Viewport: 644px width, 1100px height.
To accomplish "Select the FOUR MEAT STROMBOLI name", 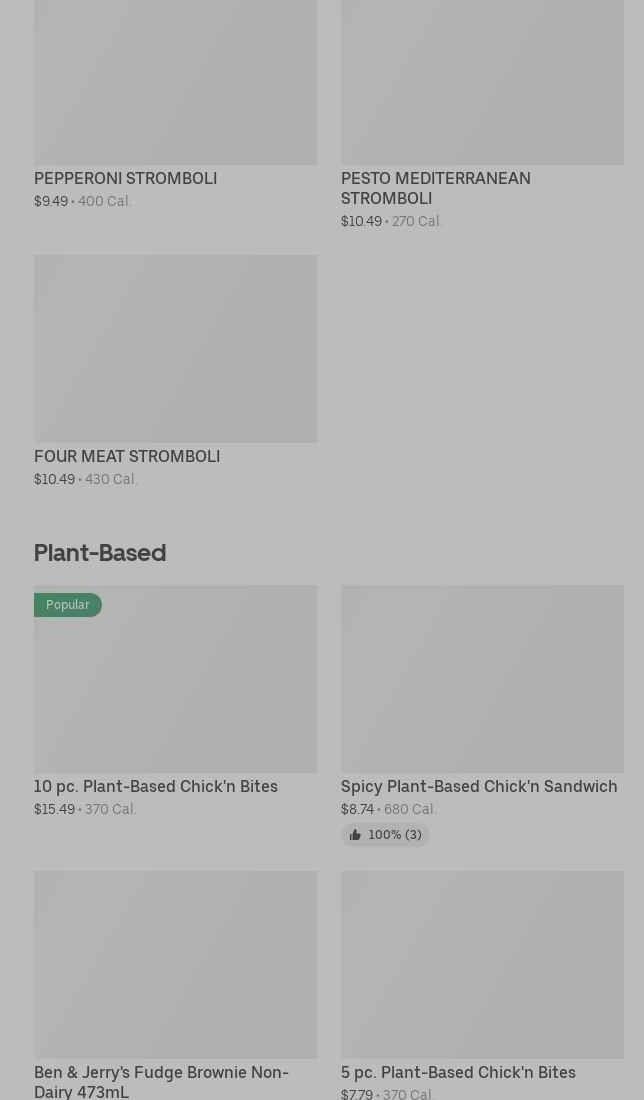I will click(127, 456).
